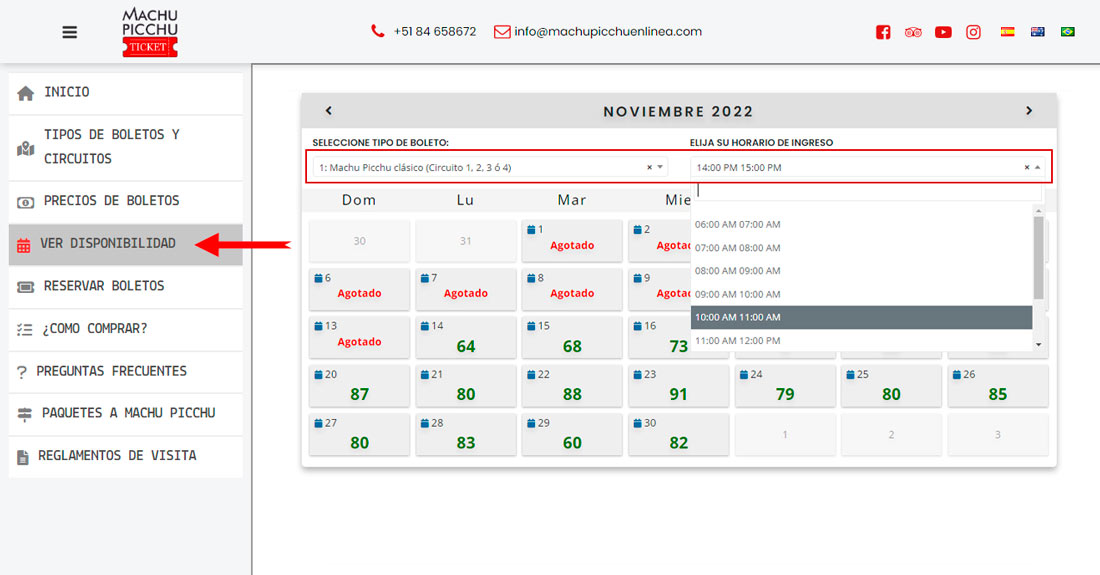Screen dimensions: 1100x575
Task: Switch language with the Brazilian flag
Action: coord(1068,32)
